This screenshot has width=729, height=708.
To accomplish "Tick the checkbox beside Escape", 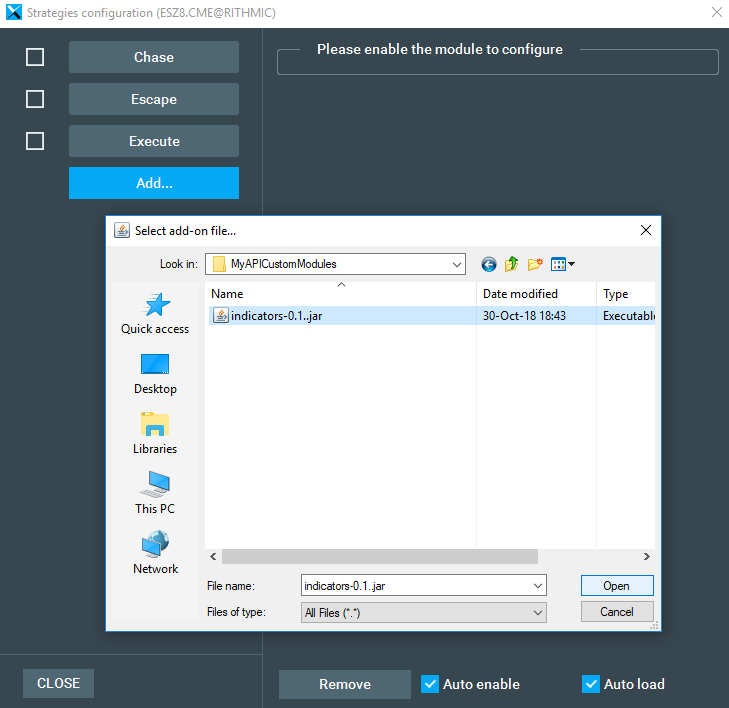I will pyautogui.click(x=35, y=99).
